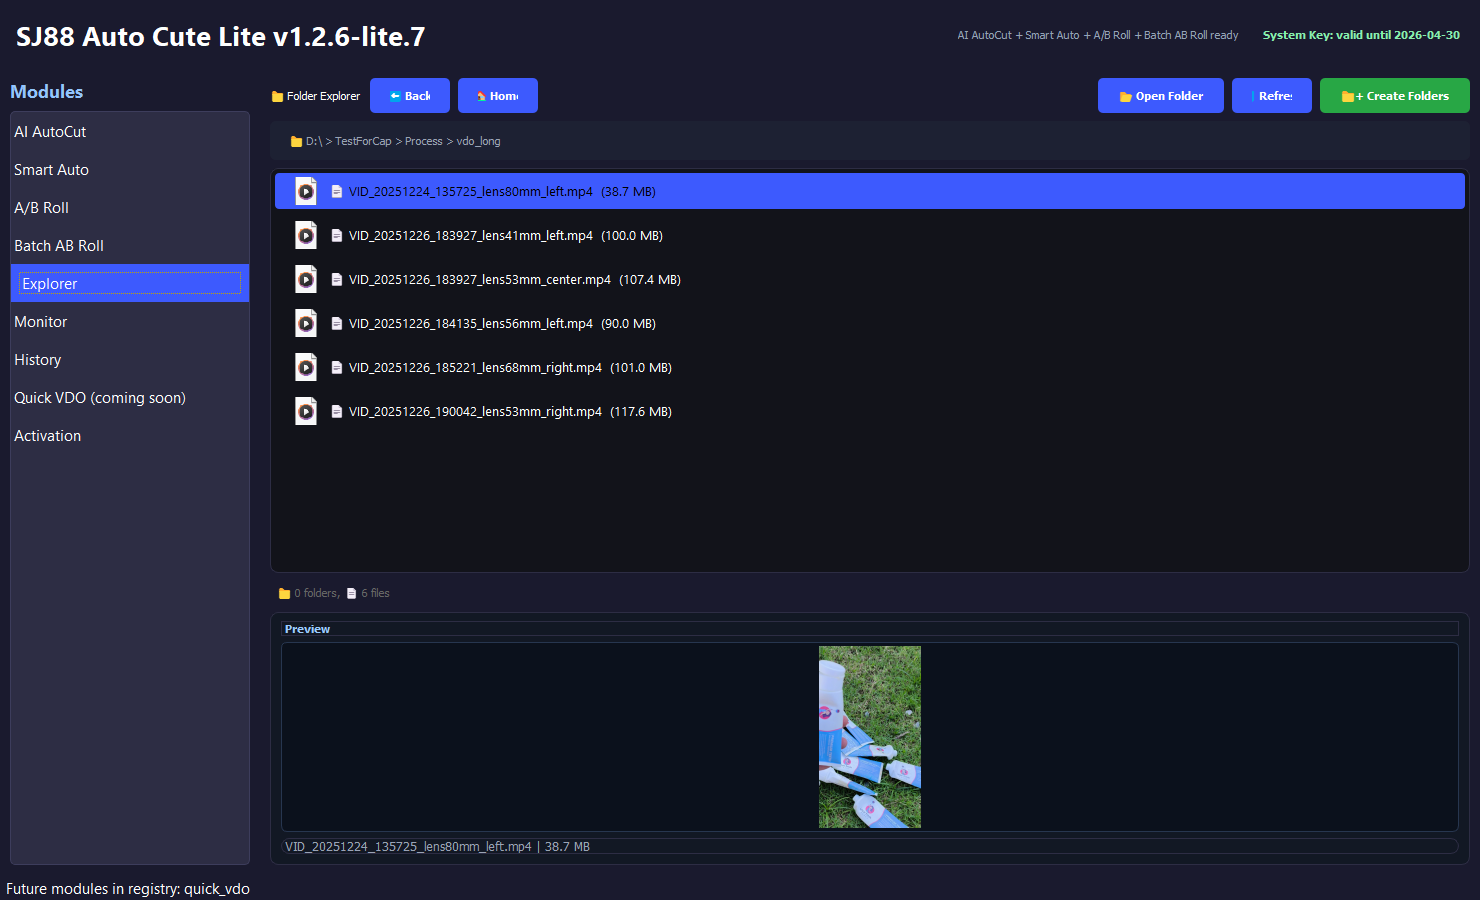
Task: Click the TestForCap breadcrumb link
Action: [362, 141]
